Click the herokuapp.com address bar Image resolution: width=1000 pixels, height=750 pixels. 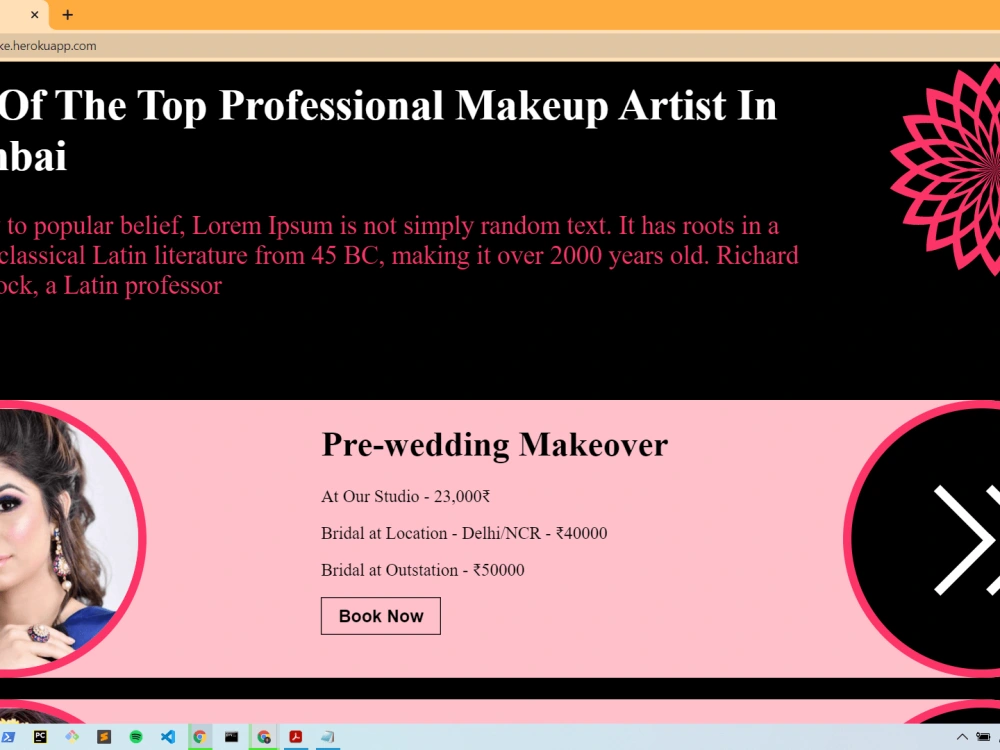500,46
